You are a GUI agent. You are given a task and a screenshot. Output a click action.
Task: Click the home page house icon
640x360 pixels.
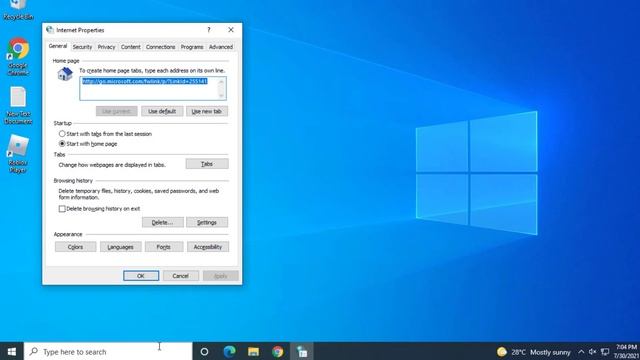coord(65,74)
